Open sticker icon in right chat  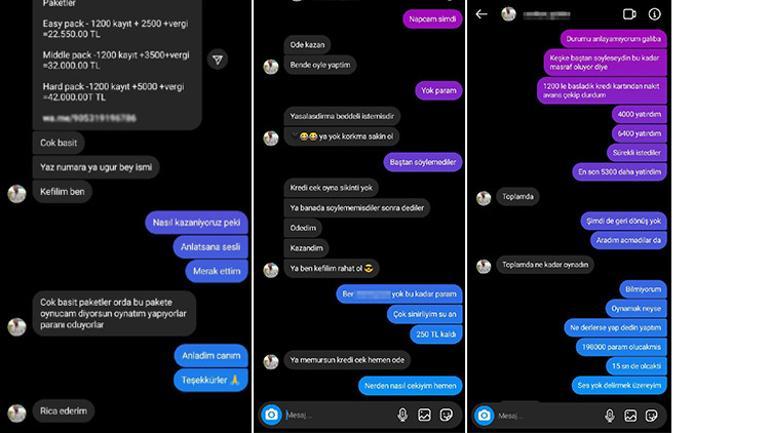[x=652, y=416]
